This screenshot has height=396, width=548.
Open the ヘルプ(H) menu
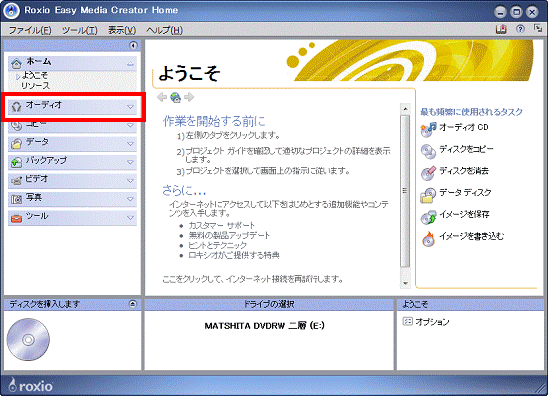pos(164,30)
